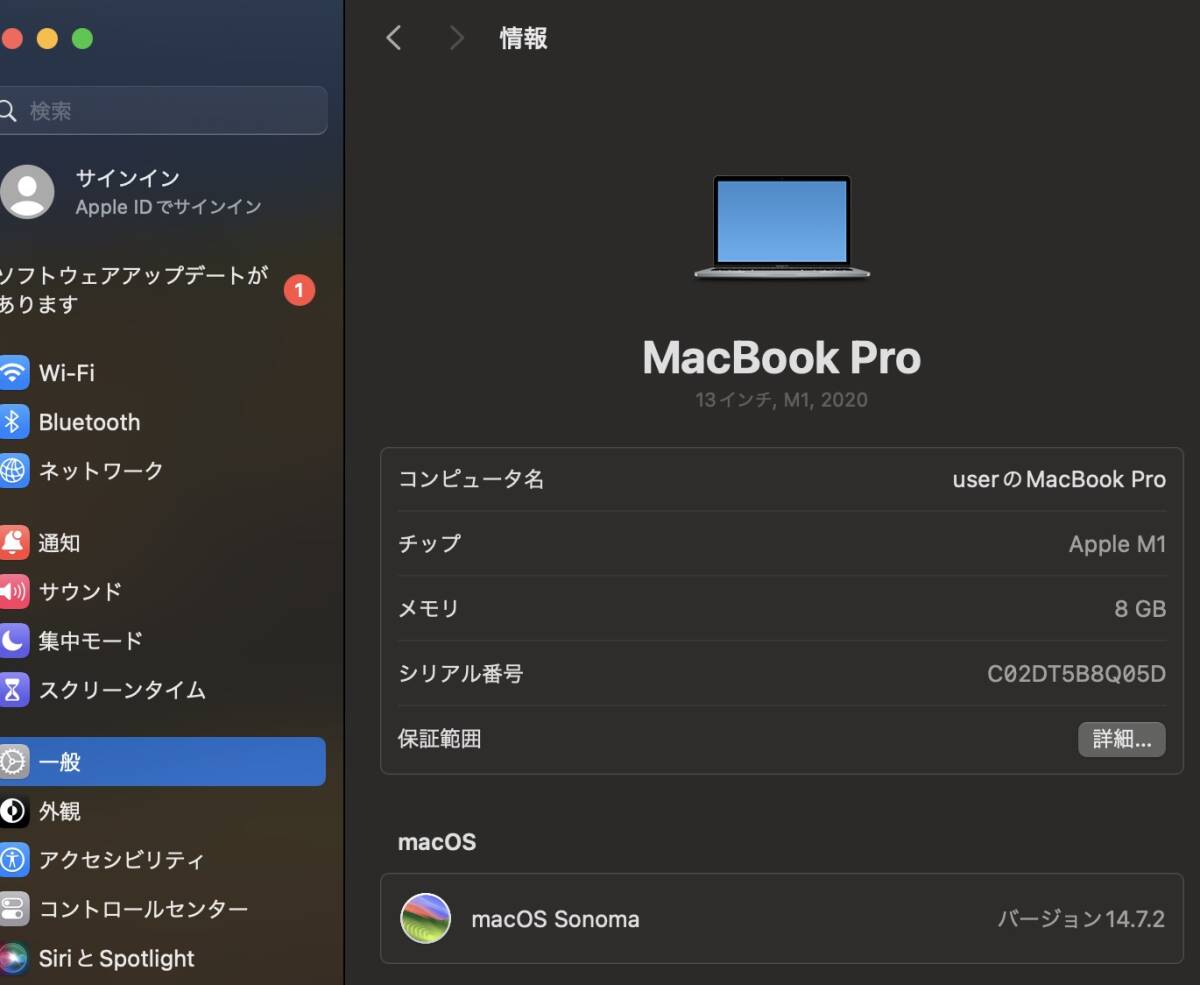
Task: Open Wi-Fi settings icon
Action: point(13,373)
